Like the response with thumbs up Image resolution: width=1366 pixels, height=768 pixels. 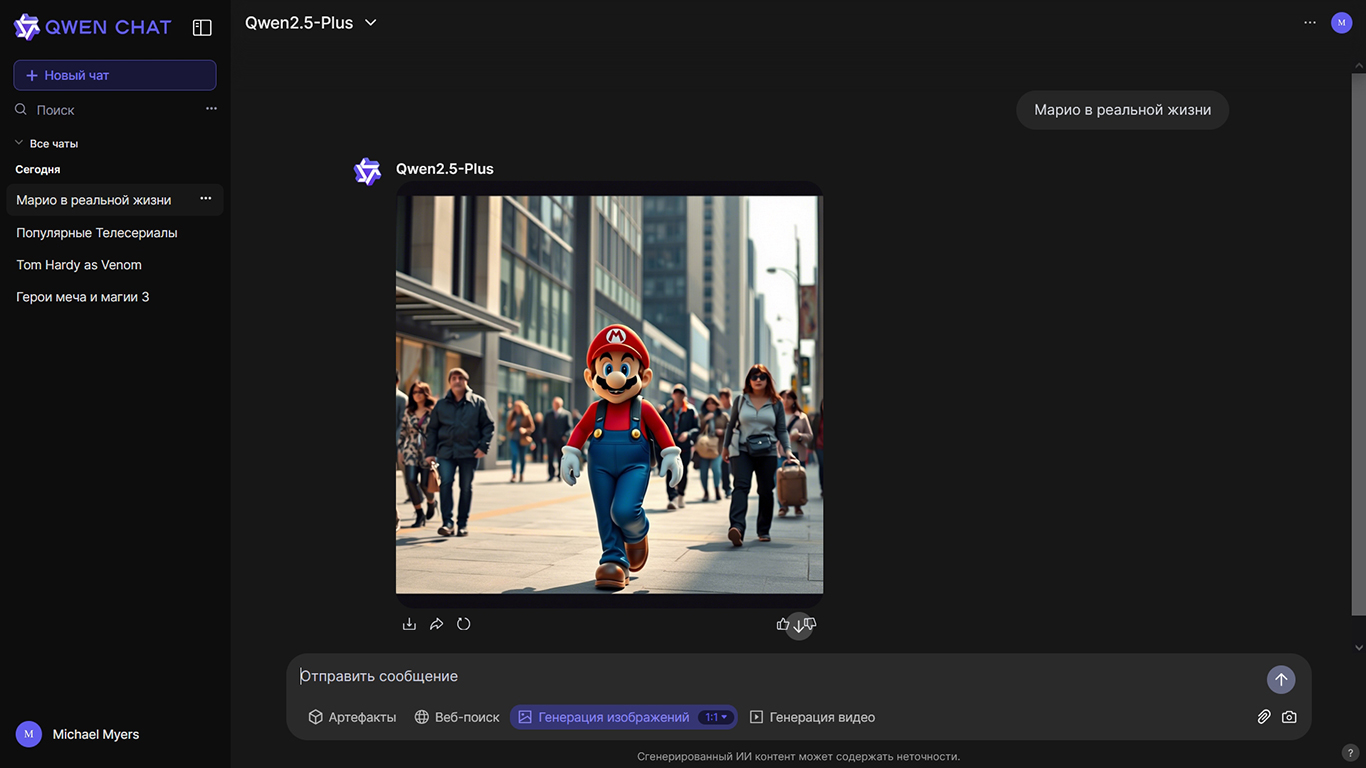[783, 624]
